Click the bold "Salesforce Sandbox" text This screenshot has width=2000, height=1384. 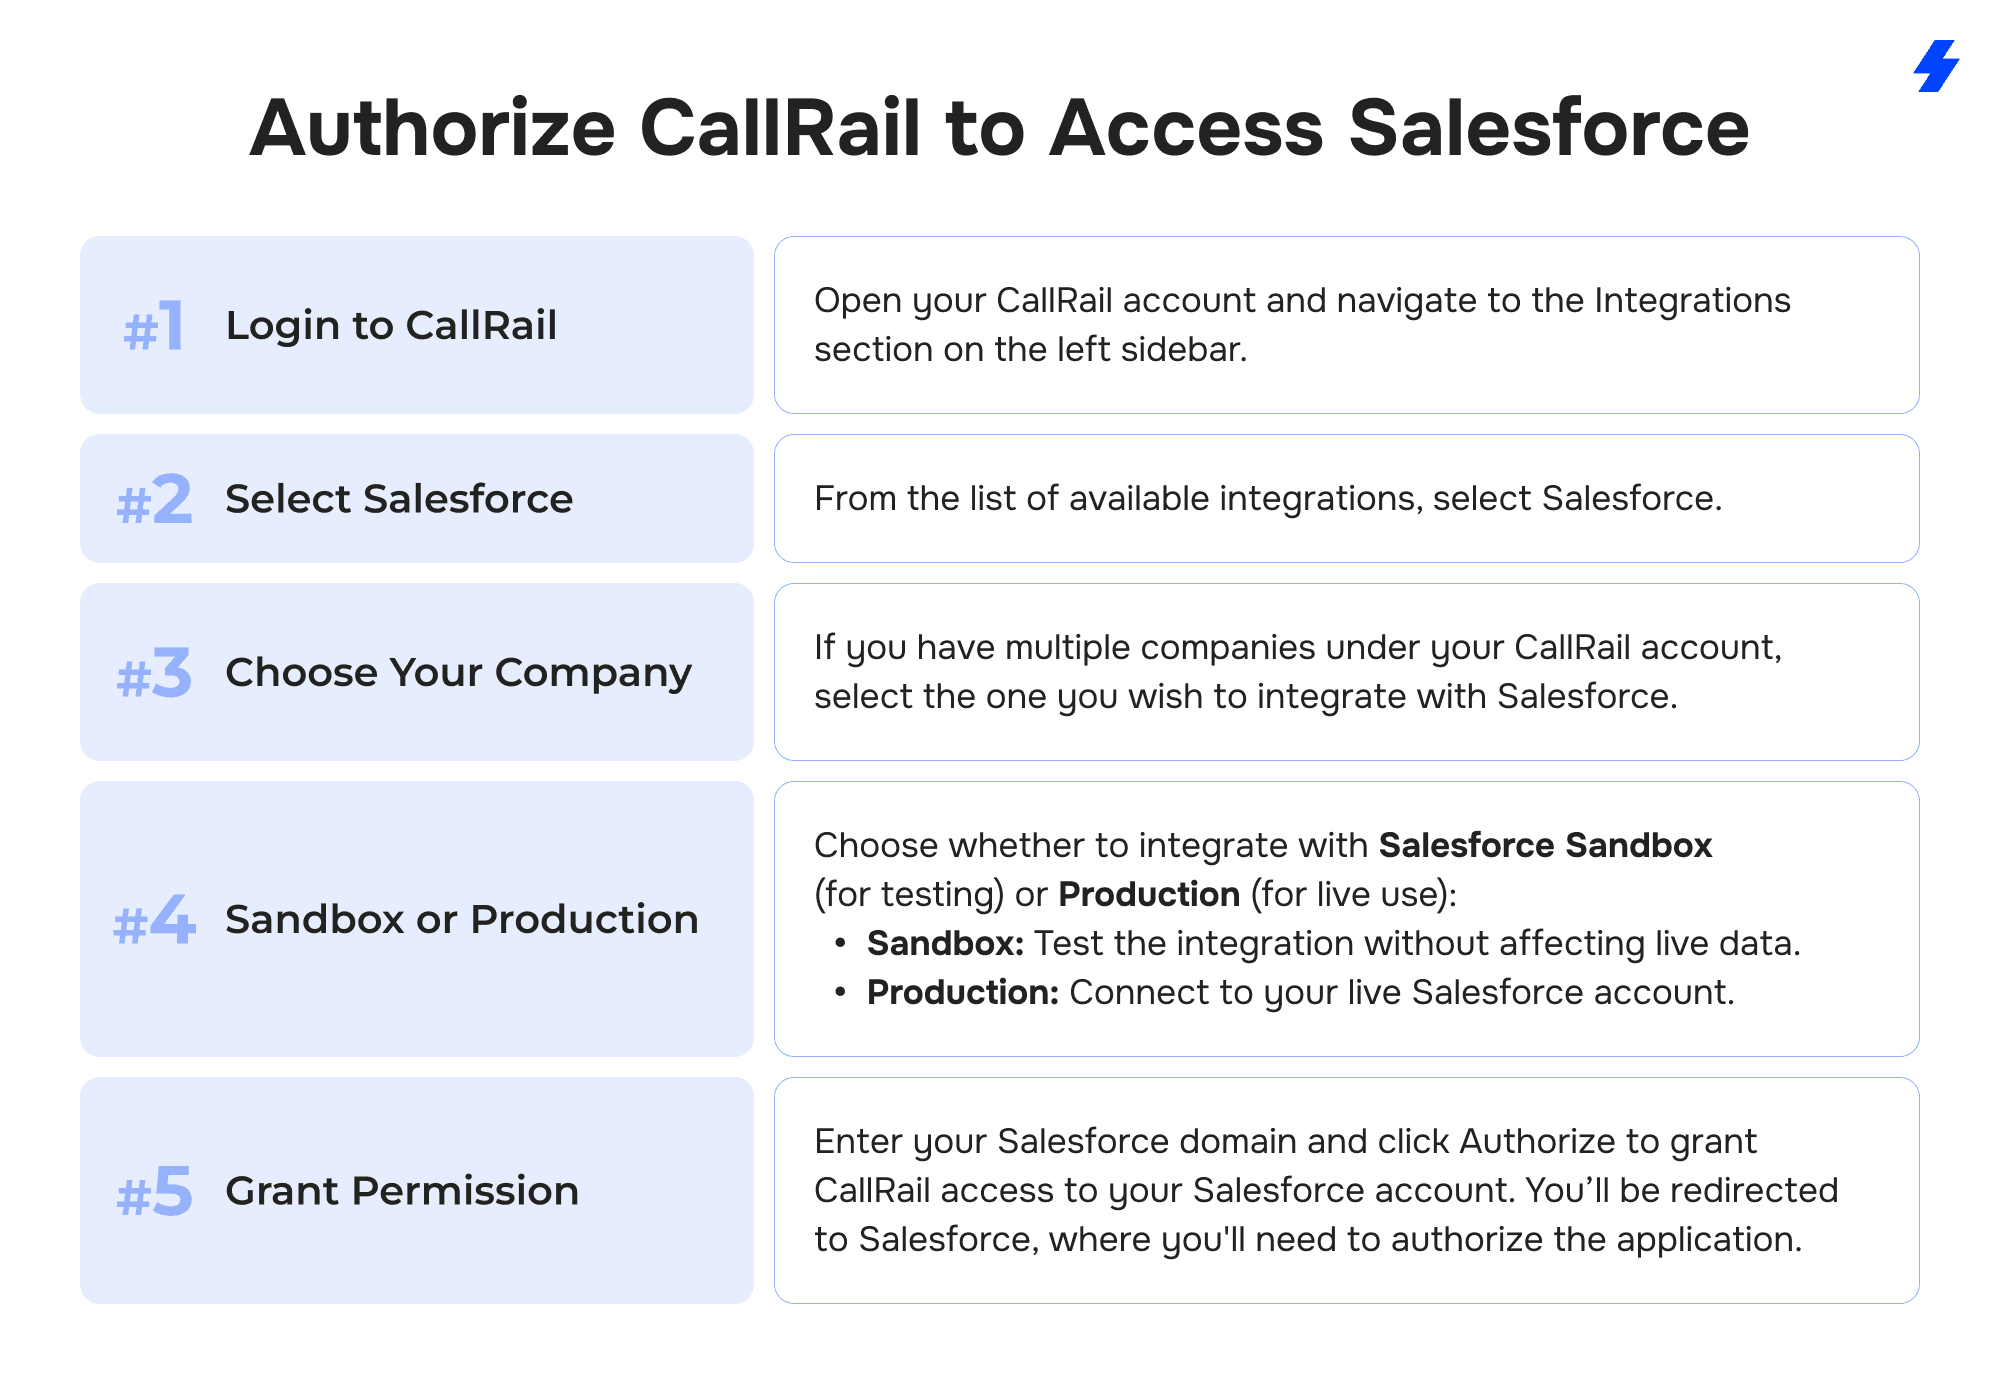[x=1545, y=845]
